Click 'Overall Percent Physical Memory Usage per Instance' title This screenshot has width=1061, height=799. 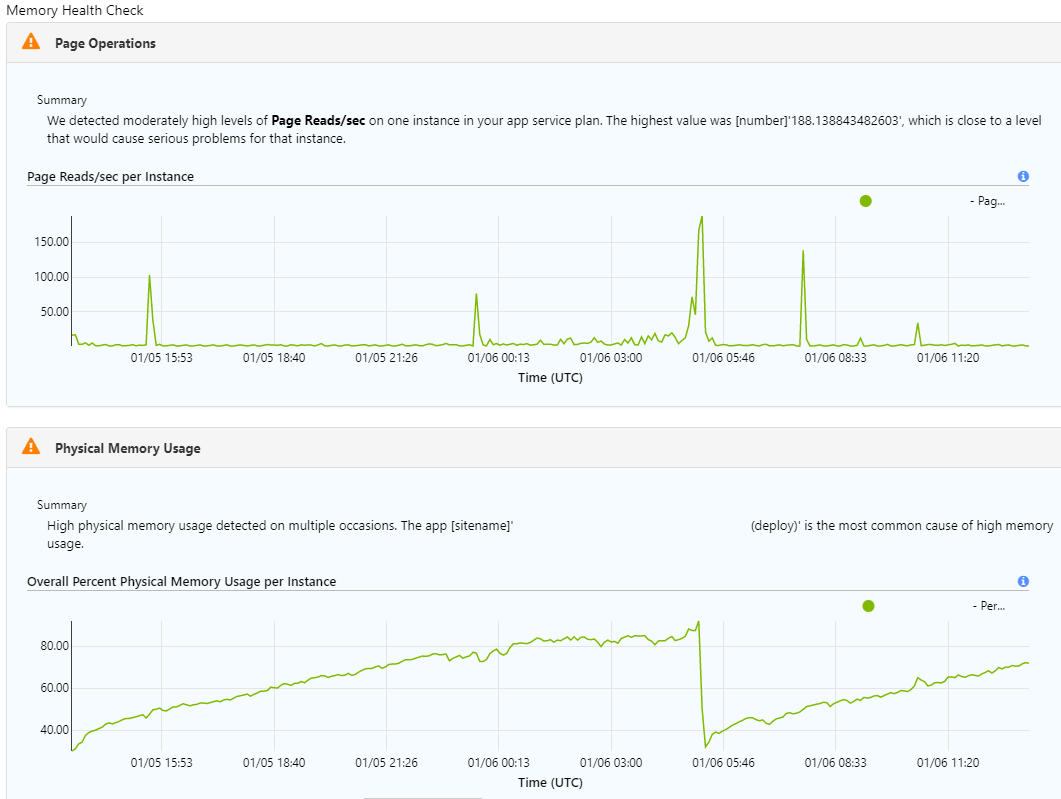tap(181, 581)
